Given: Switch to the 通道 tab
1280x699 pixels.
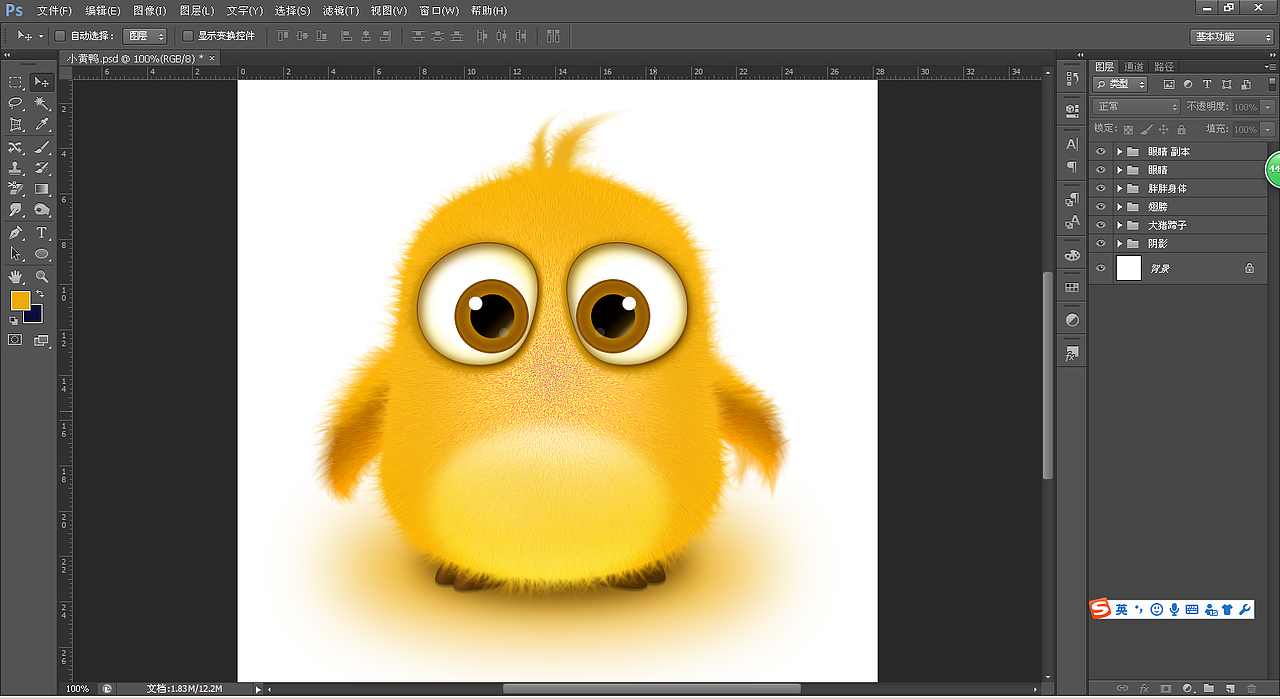Looking at the screenshot, I should pos(1134,67).
